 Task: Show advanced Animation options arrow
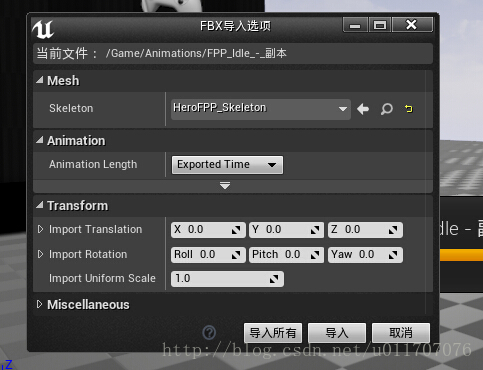pyautogui.click(x=225, y=186)
